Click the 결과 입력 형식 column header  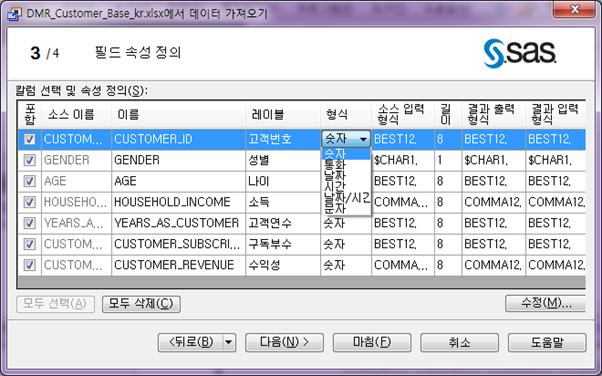tap(556, 114)
